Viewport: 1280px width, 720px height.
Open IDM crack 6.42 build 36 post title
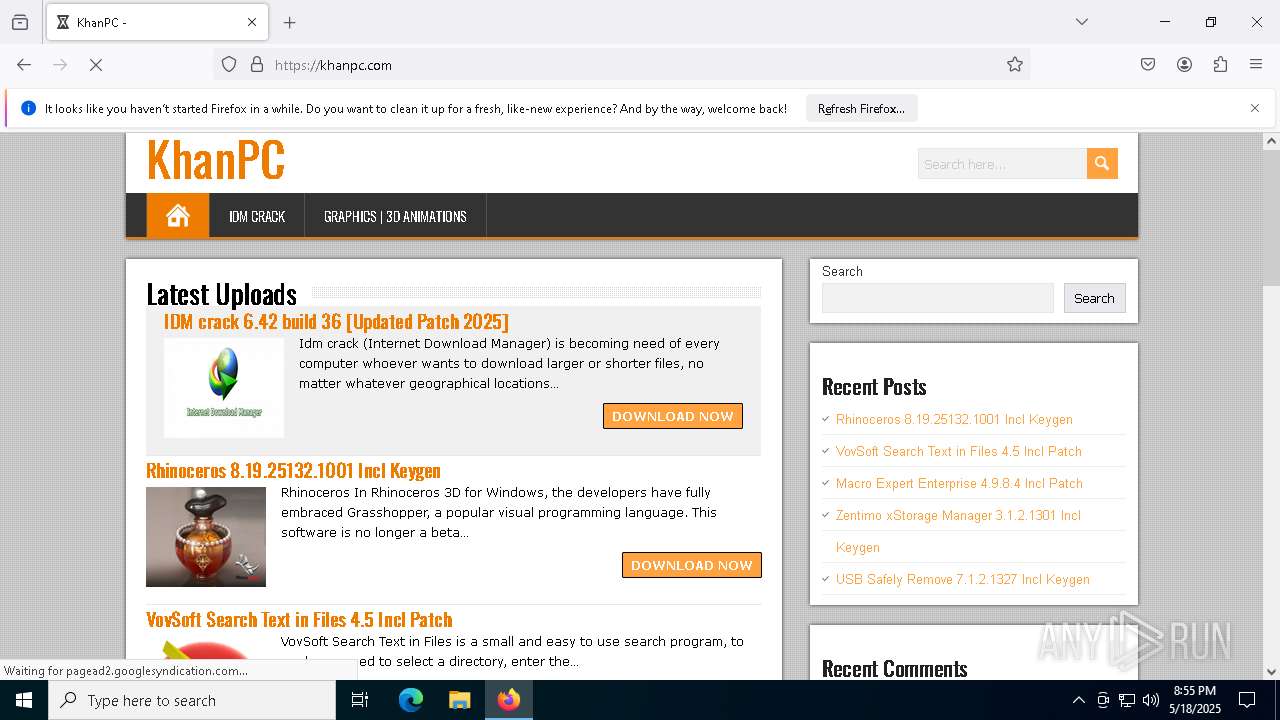336,322
